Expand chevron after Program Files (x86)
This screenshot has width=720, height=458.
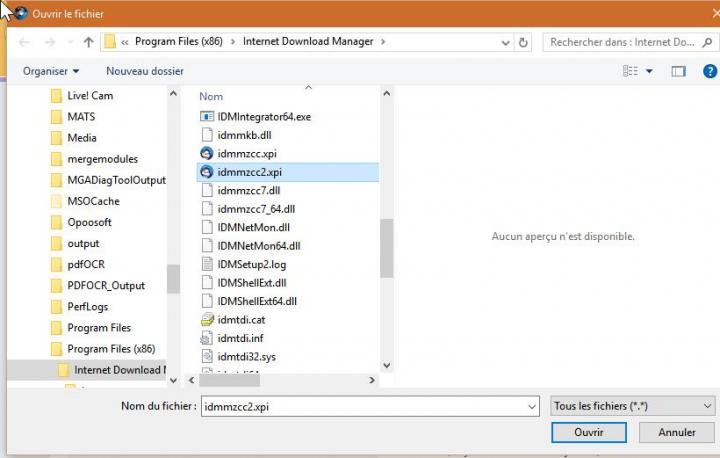click(233, 42)
